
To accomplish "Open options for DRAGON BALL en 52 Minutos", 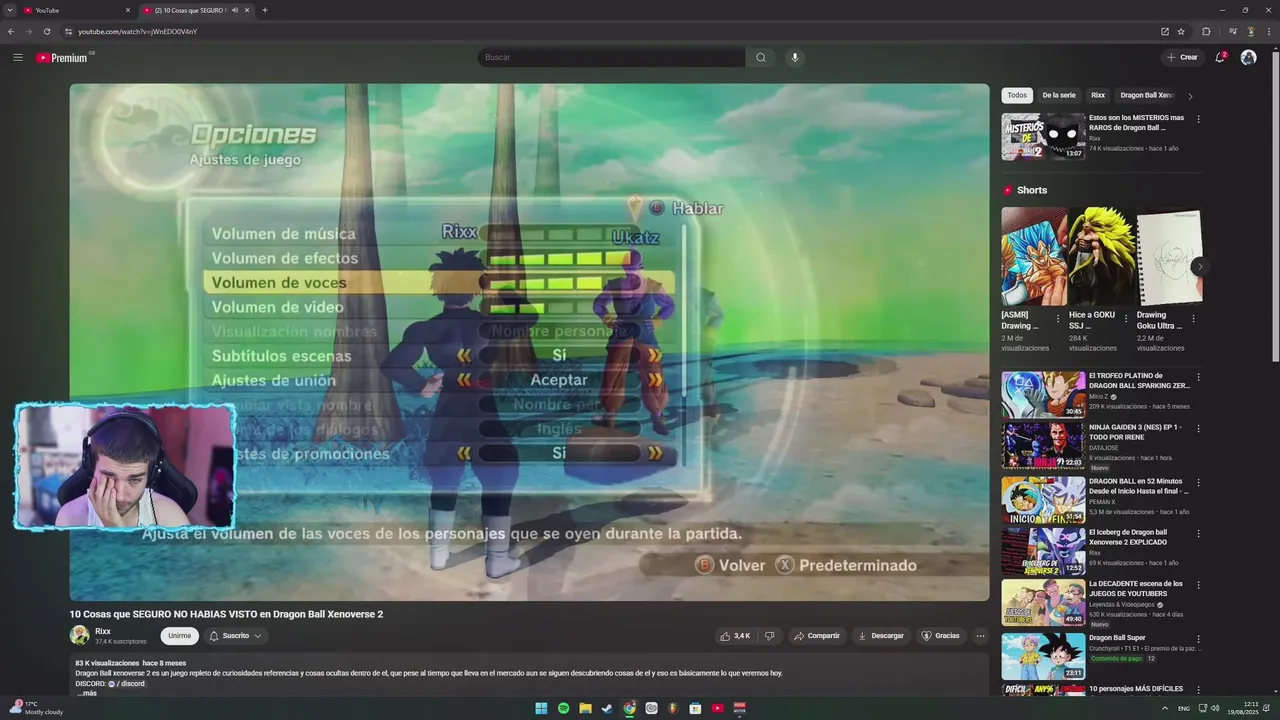I will 1198,482.
